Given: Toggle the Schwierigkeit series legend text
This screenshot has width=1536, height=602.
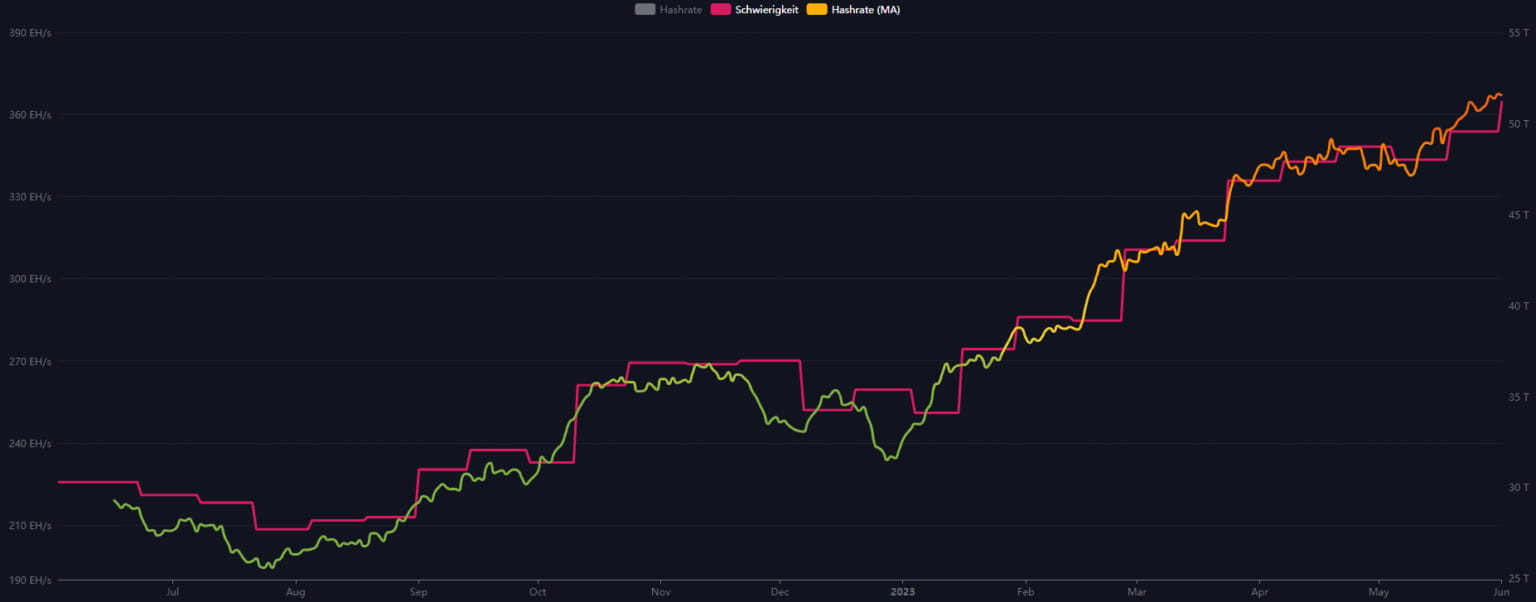Looking at the screenshot, I should point(766,10).
